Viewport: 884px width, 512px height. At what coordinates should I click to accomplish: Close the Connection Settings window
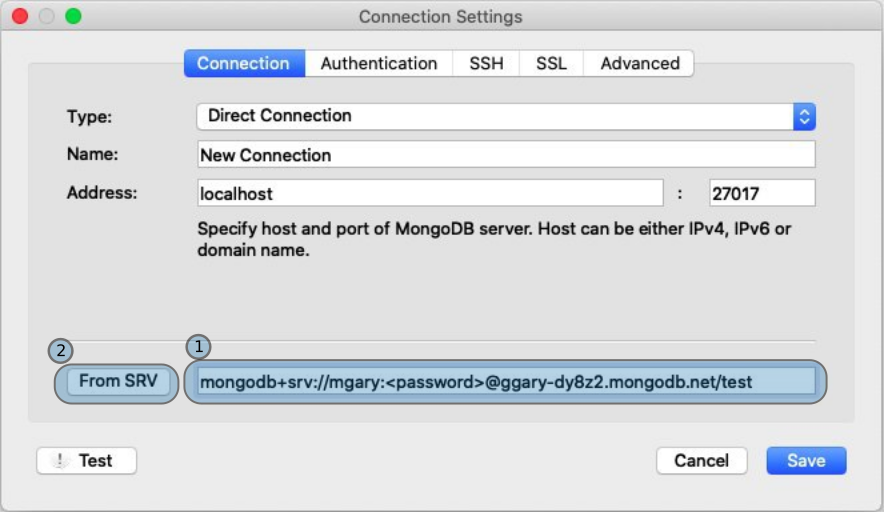20,16
